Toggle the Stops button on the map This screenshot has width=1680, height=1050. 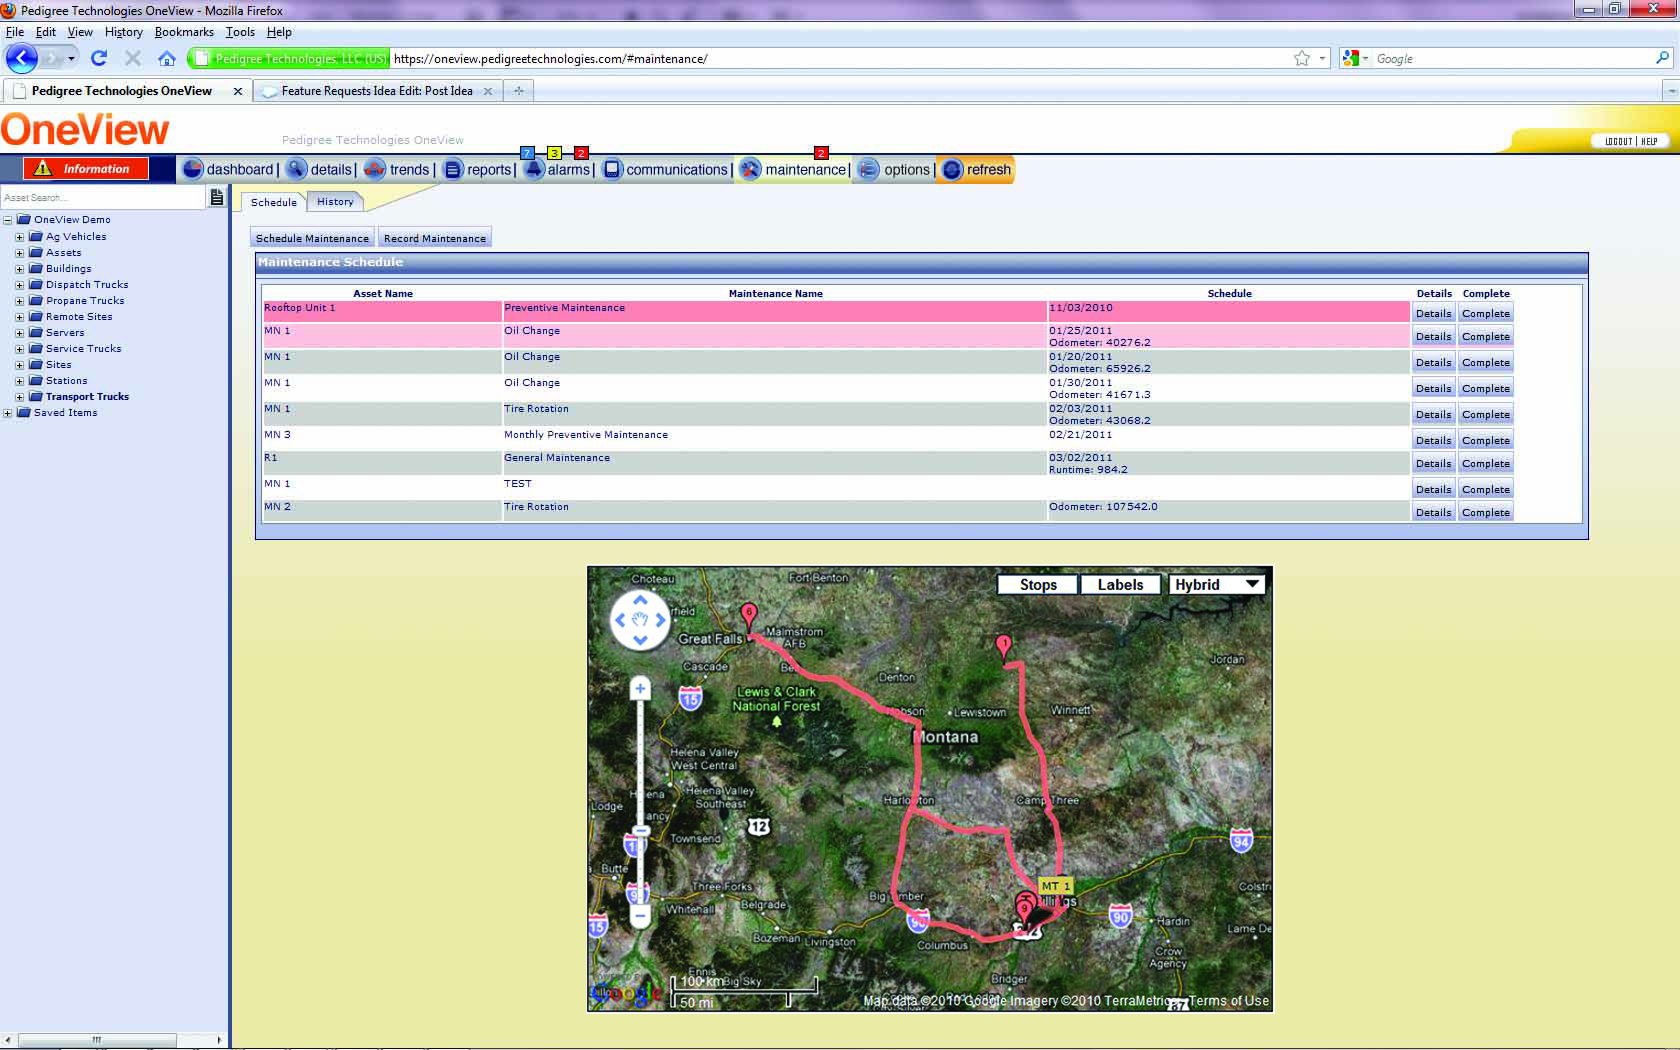pos(1037,585)
